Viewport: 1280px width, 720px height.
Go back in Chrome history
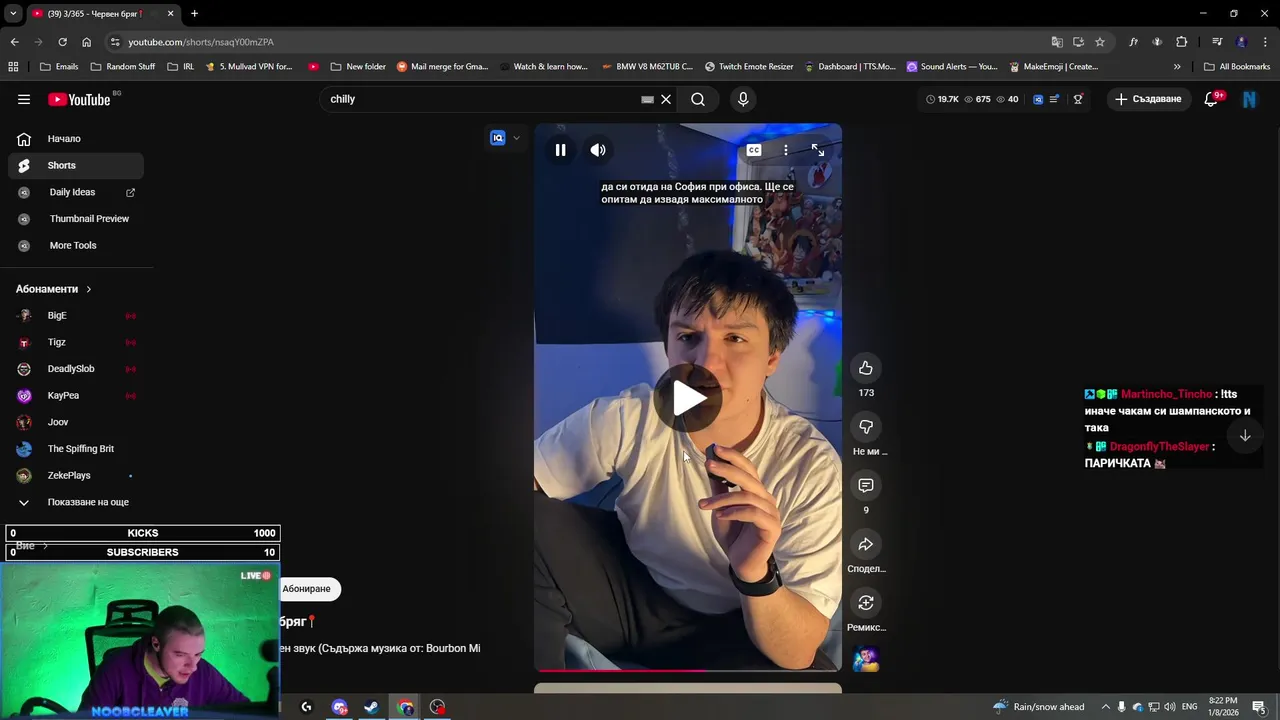click(14, 42)
